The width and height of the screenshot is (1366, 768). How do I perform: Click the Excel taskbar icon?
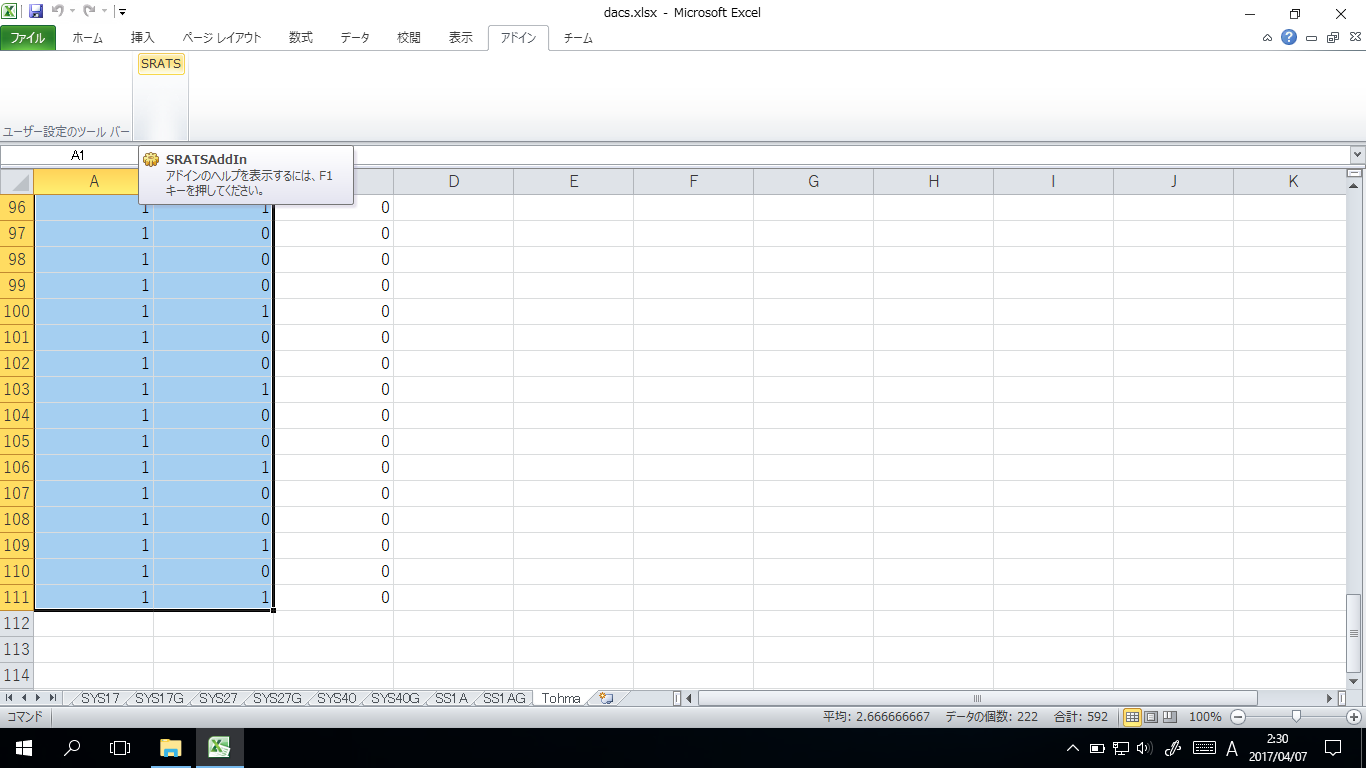(220, 747)
